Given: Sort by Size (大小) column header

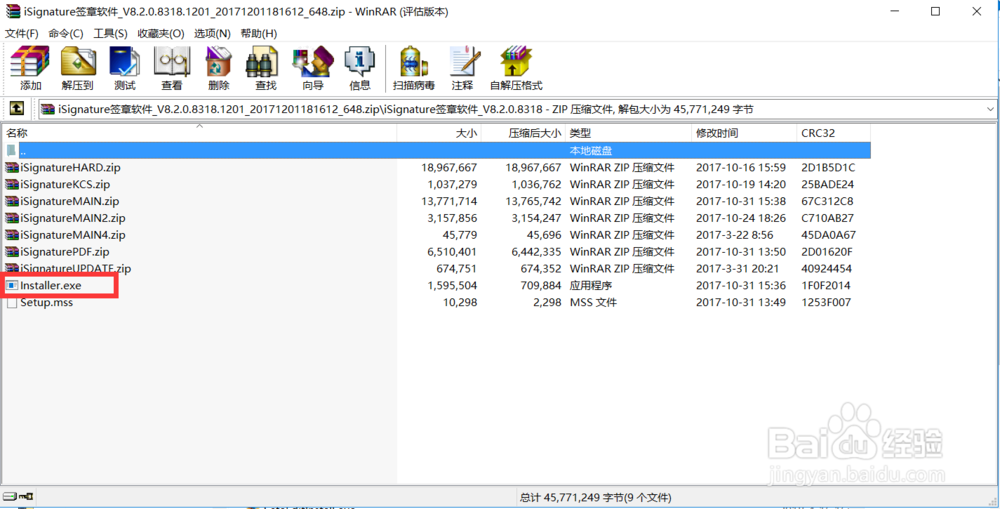Looking at the screenshot, I should point(439,133).
